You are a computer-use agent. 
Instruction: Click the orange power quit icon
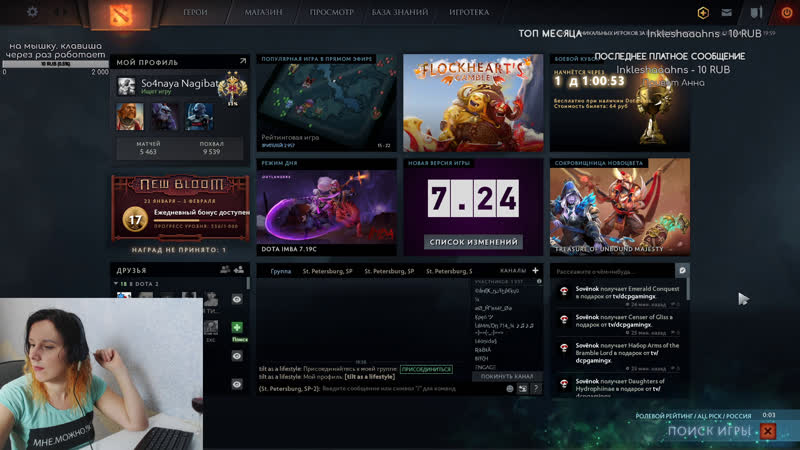point(787,13)
